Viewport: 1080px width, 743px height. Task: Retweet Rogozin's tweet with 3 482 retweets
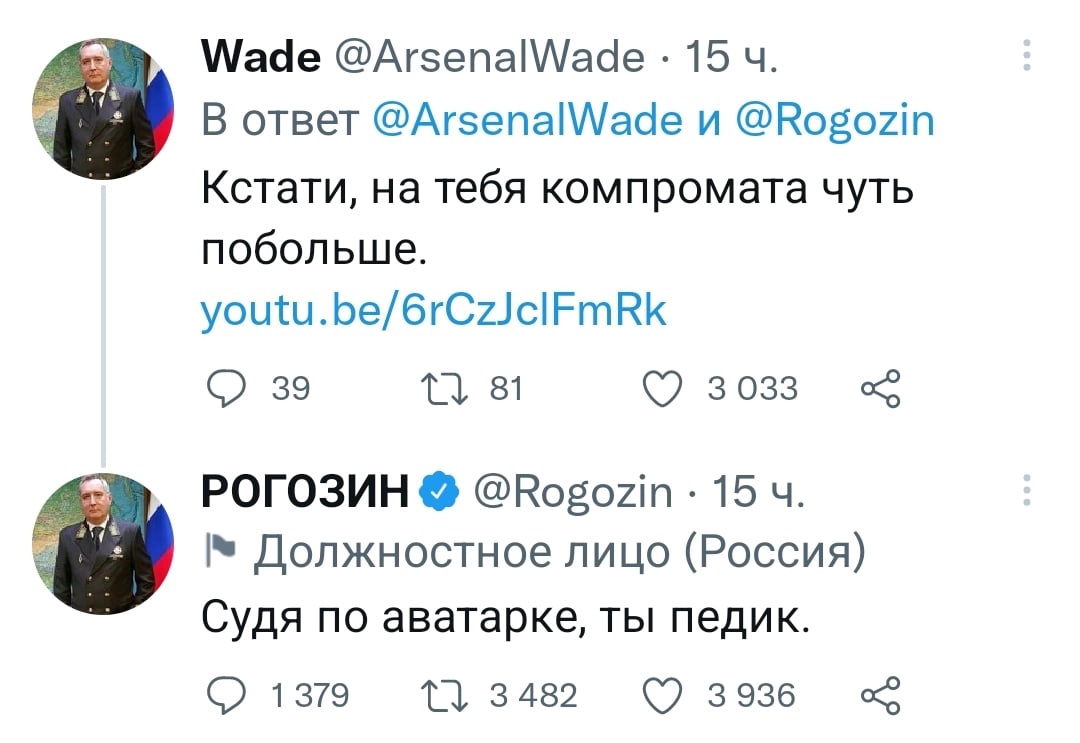(445, 695)
